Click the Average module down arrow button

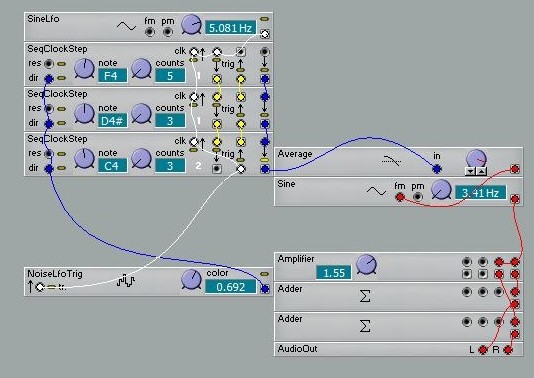point(470,172)
